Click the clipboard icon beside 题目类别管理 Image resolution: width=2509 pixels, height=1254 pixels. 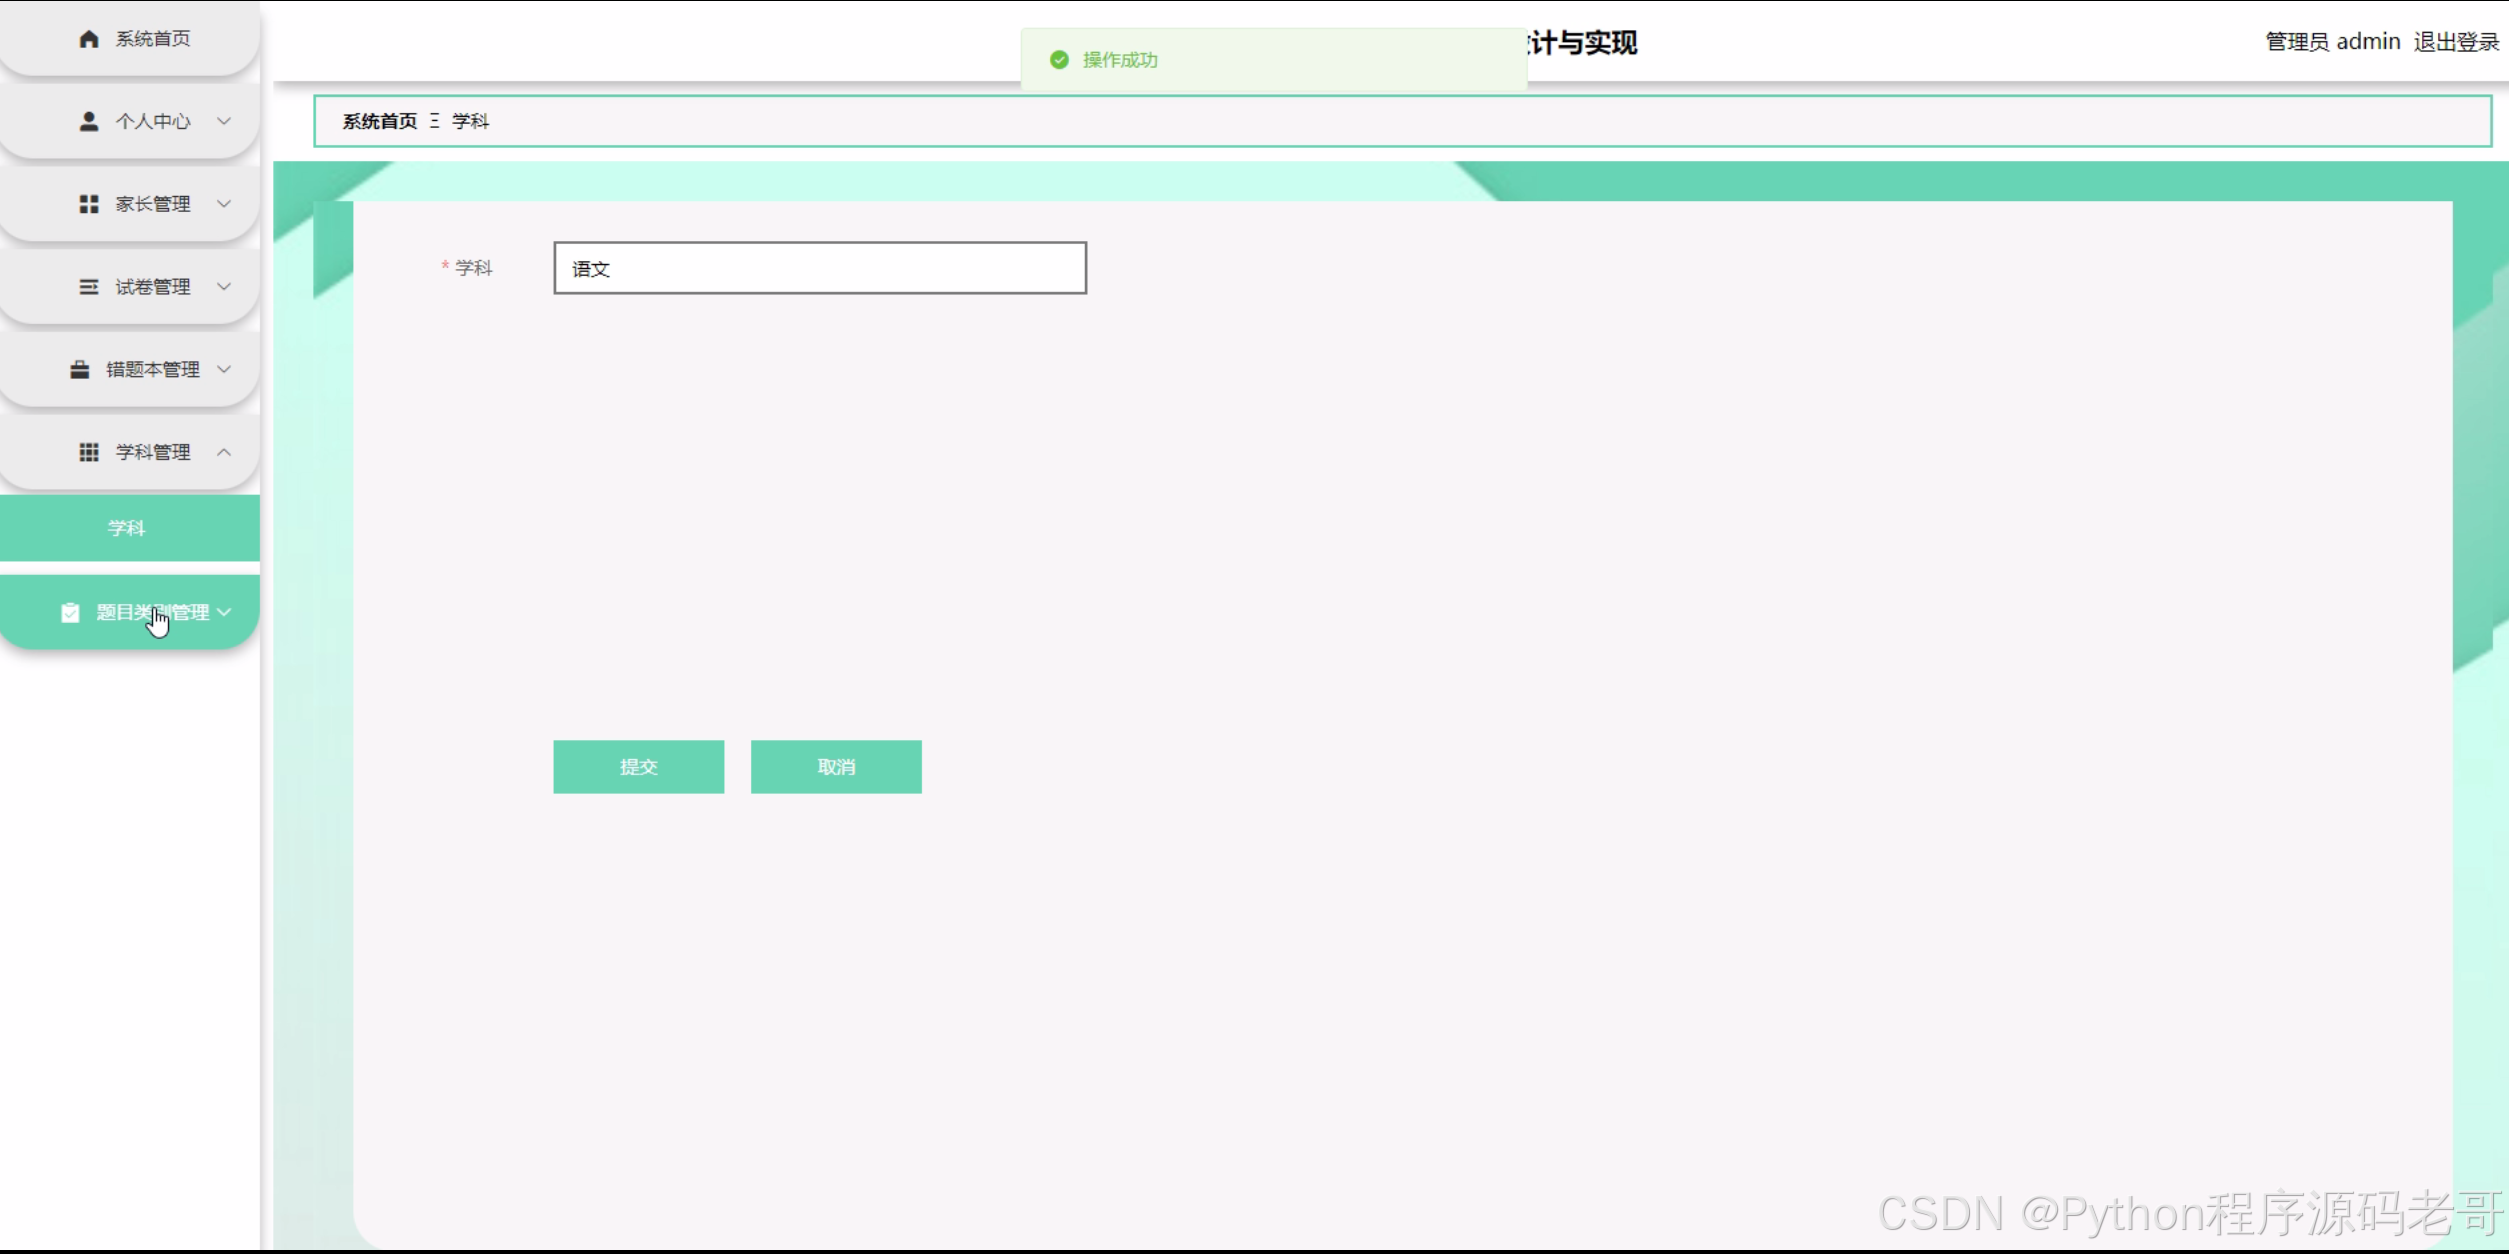click(x=70, y=613)
